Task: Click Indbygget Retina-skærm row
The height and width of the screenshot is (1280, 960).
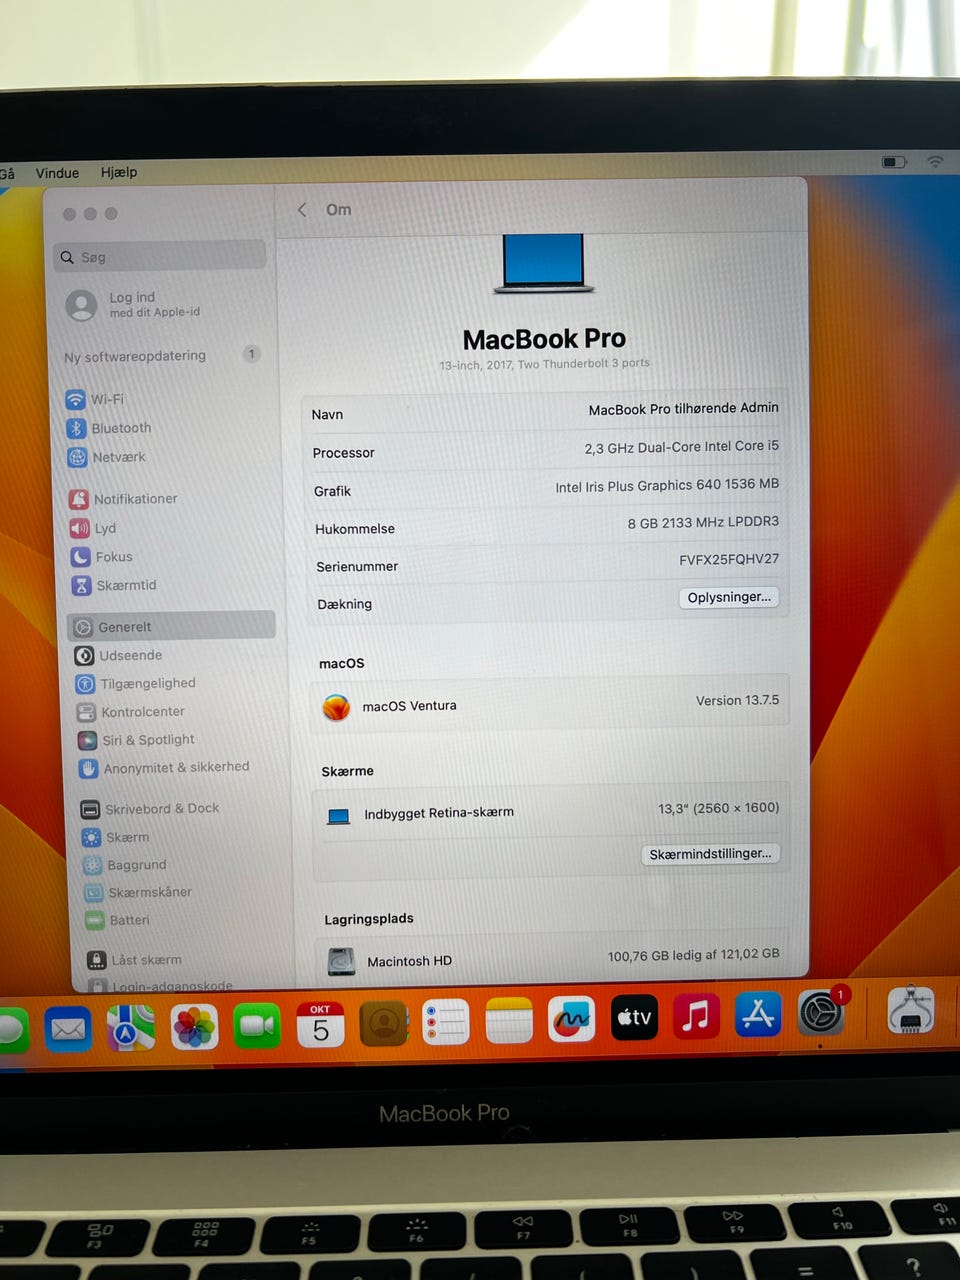Action: [551, 811]
